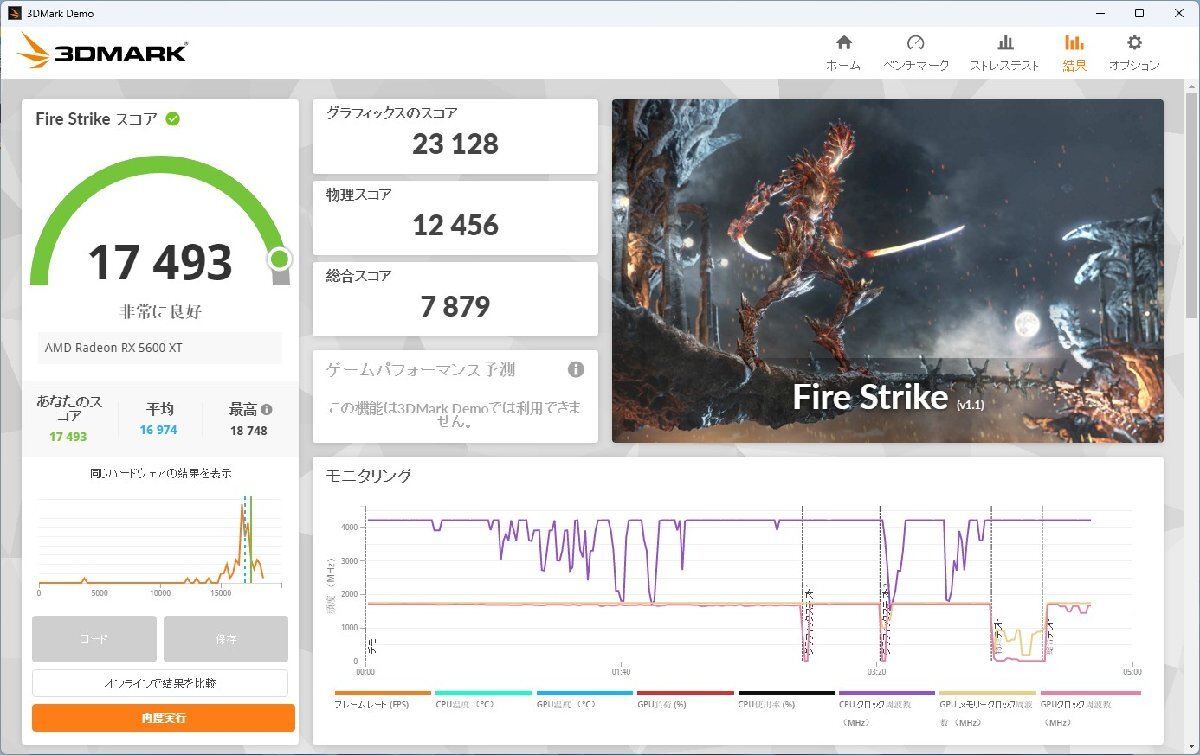Click オンラインで結果を比較 button
This screenshot has height=755, width=1200.
160,683
